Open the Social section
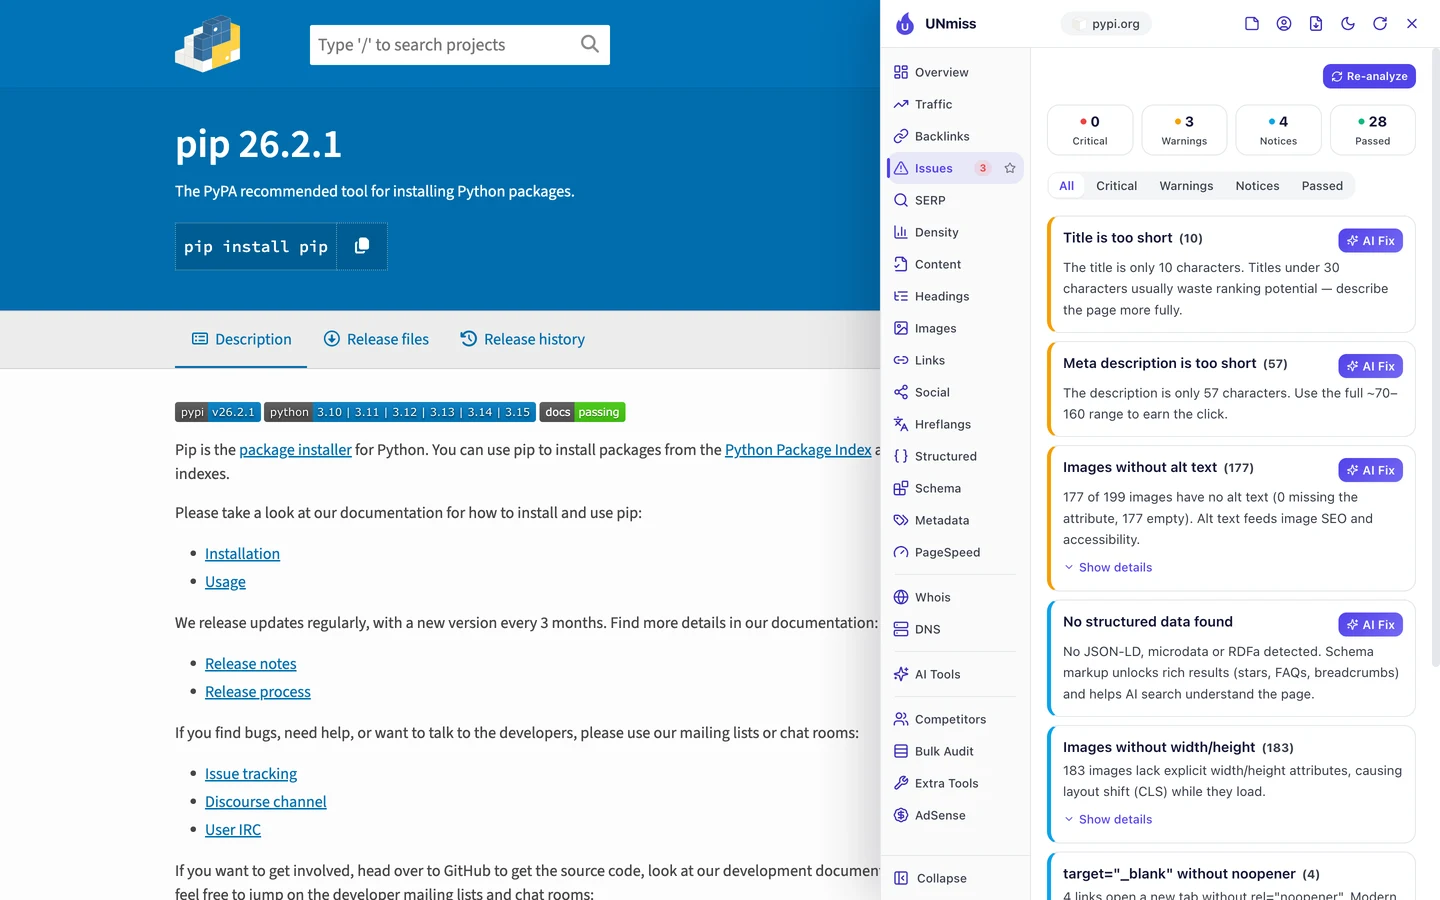1440x900 pixels. pos(955,392)
